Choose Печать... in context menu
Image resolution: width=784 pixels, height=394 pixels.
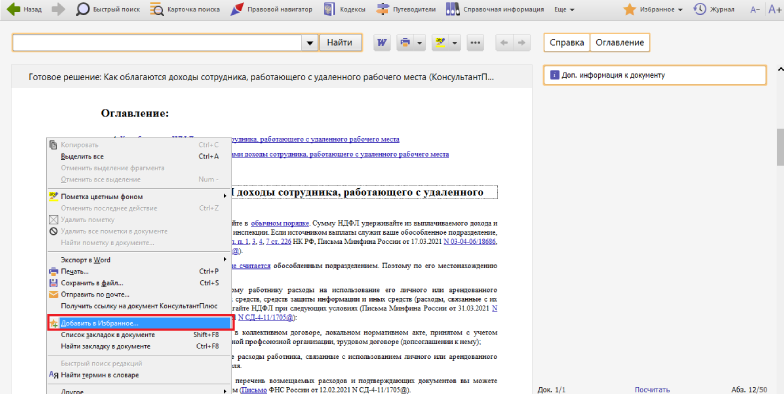[139, 272]
